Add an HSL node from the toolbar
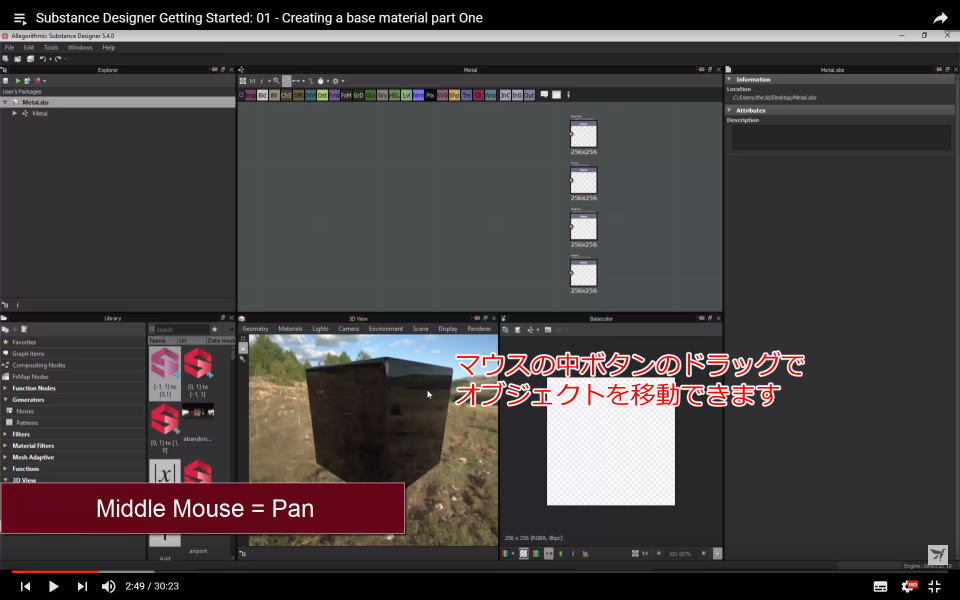The height and width of the screenshot is (600, 960). click(394, 96)
